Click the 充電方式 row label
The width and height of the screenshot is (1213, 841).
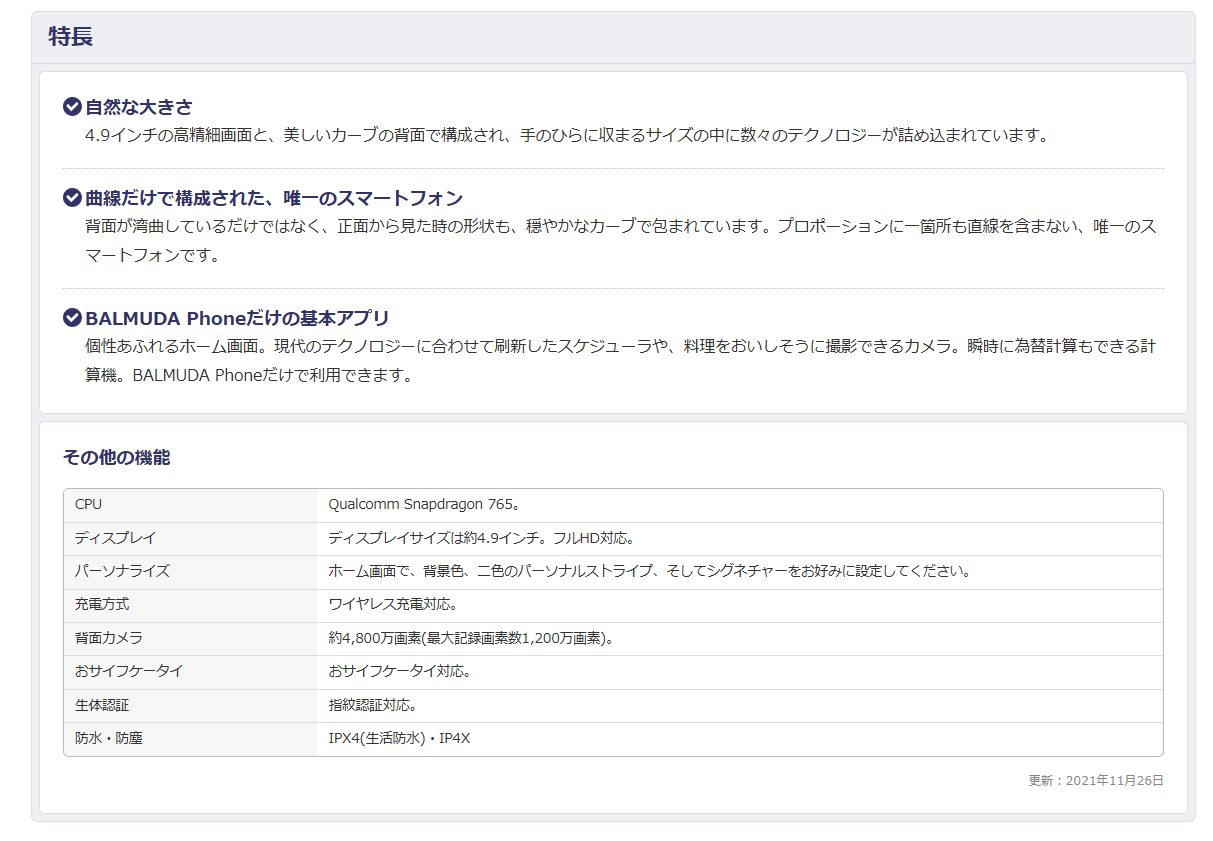pos(102,604)
